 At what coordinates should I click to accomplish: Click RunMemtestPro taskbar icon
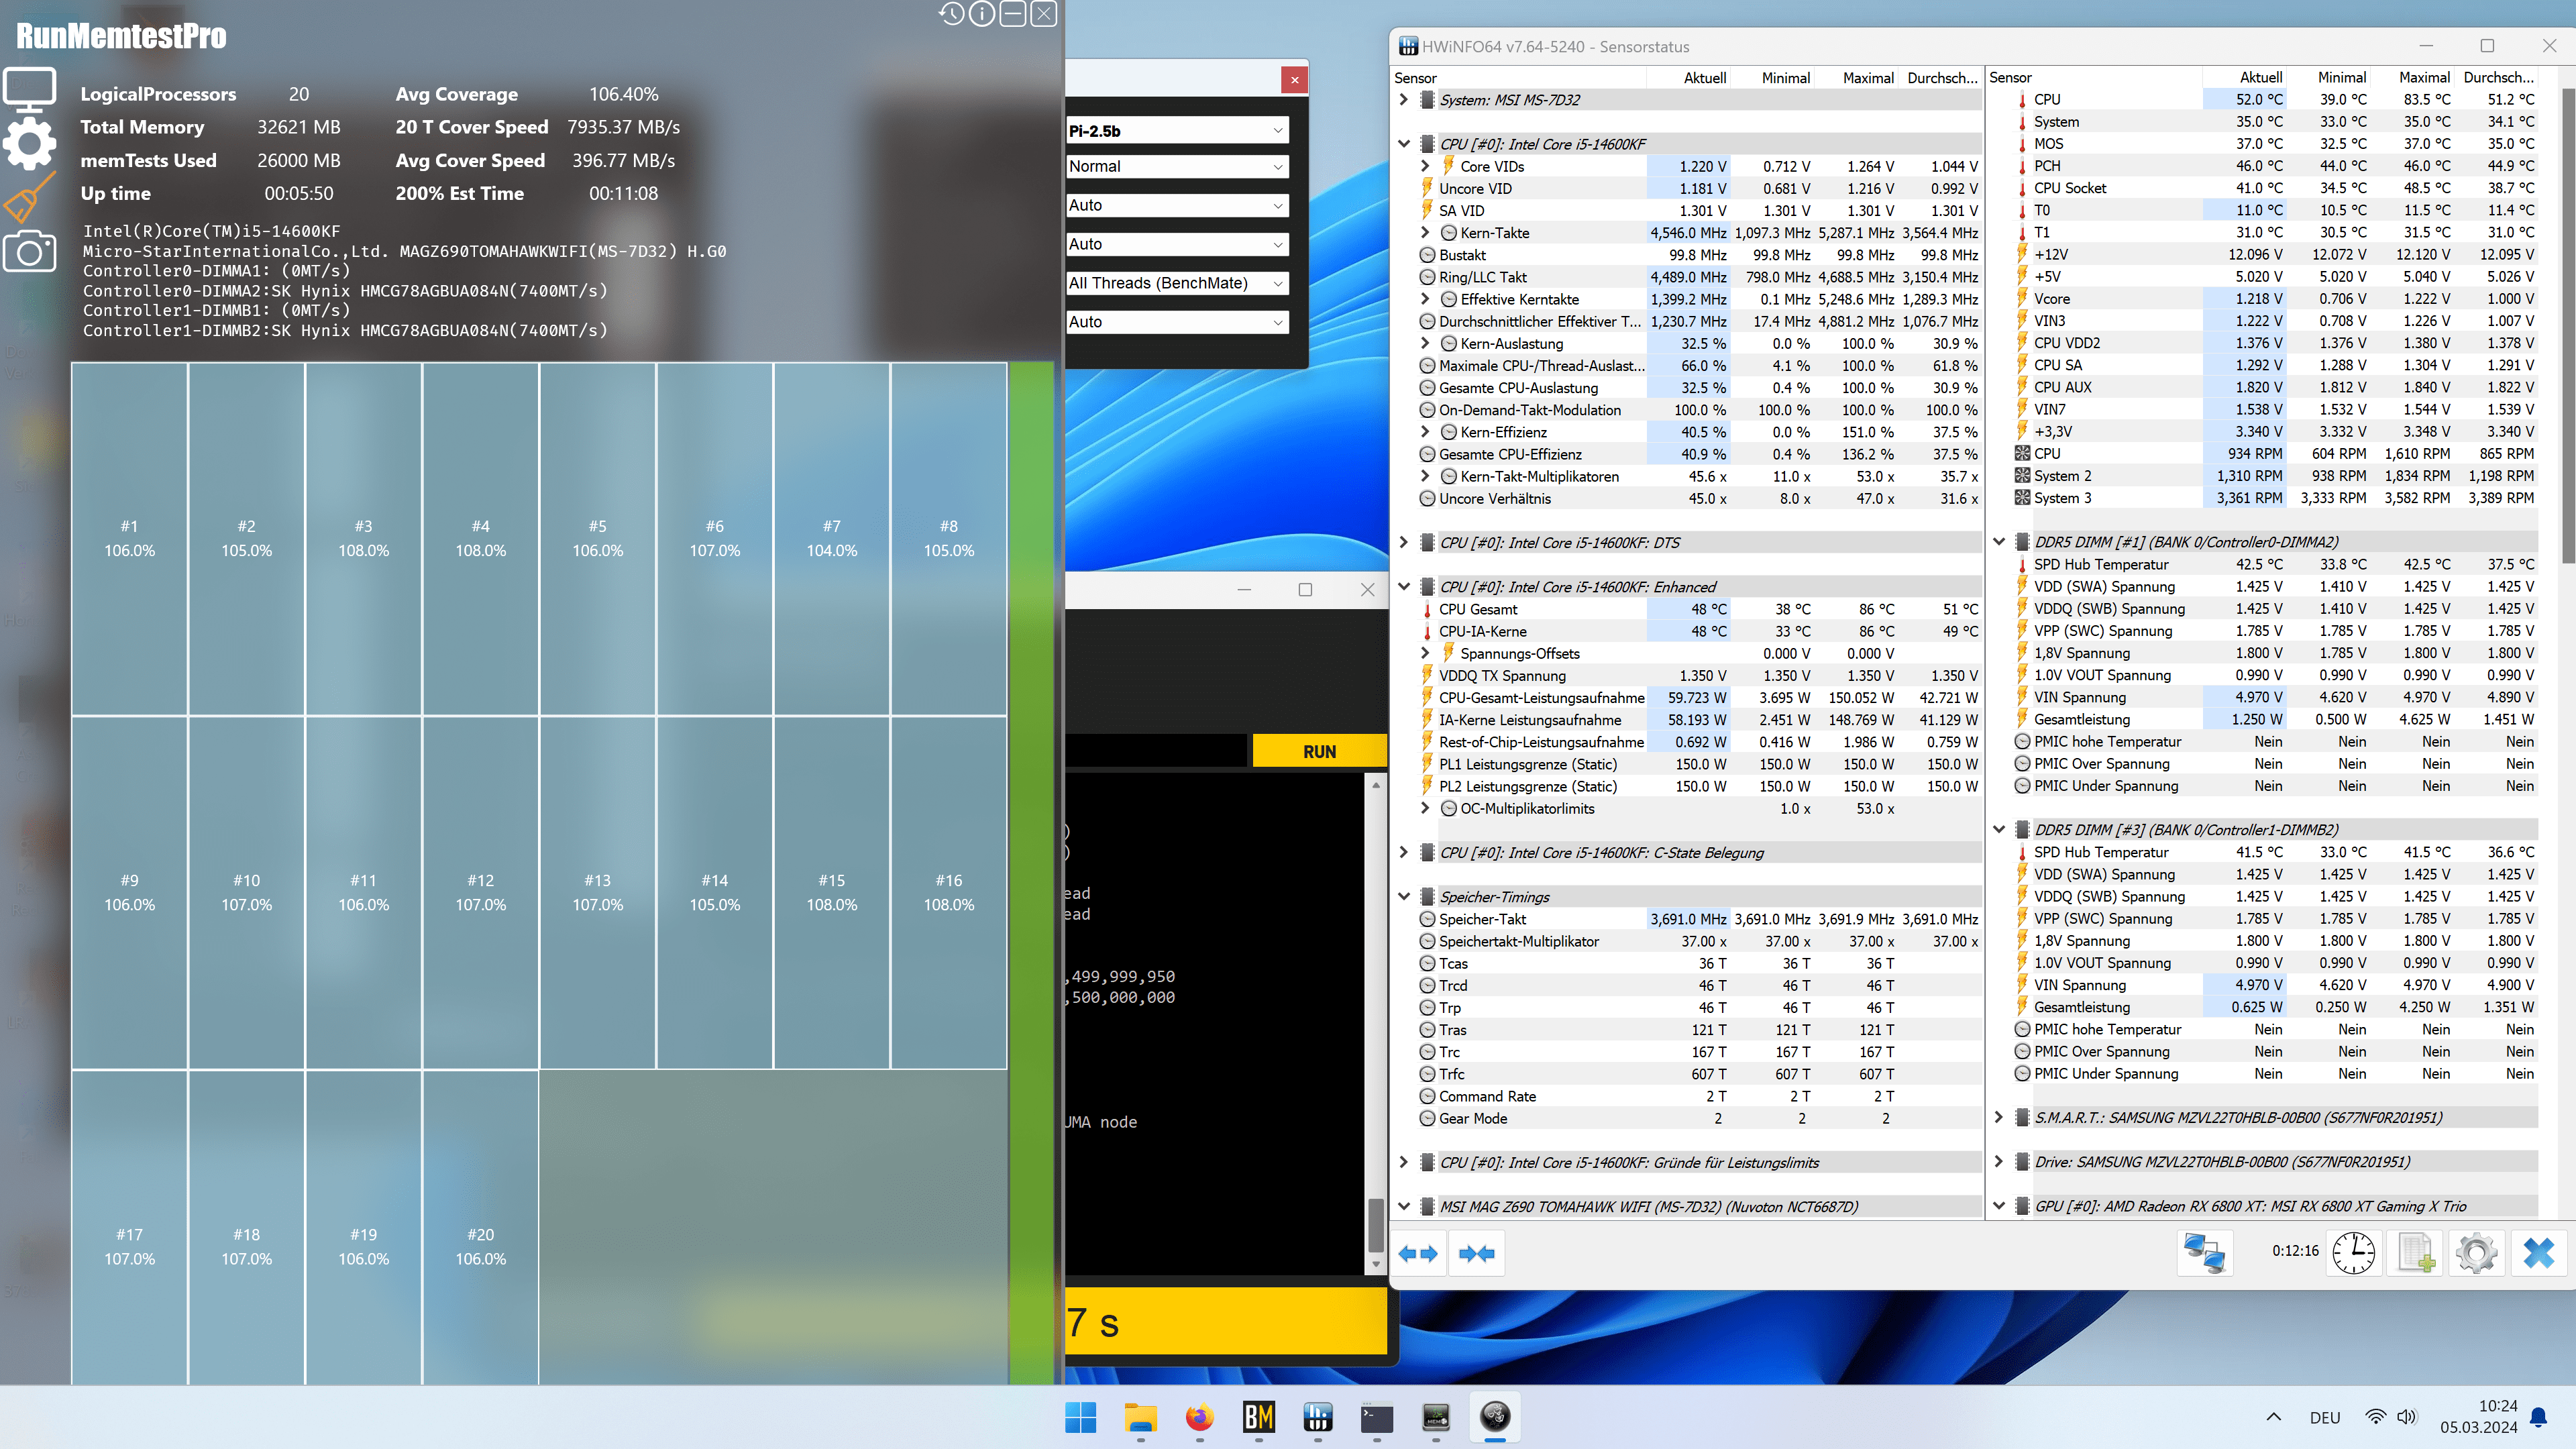coord(1495,1417)
